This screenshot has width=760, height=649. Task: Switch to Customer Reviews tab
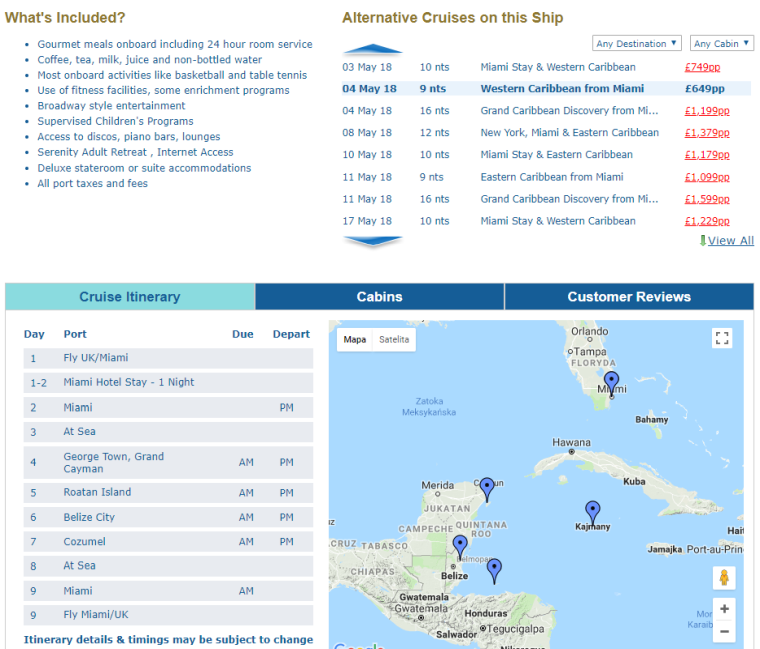tap(629, 297)
